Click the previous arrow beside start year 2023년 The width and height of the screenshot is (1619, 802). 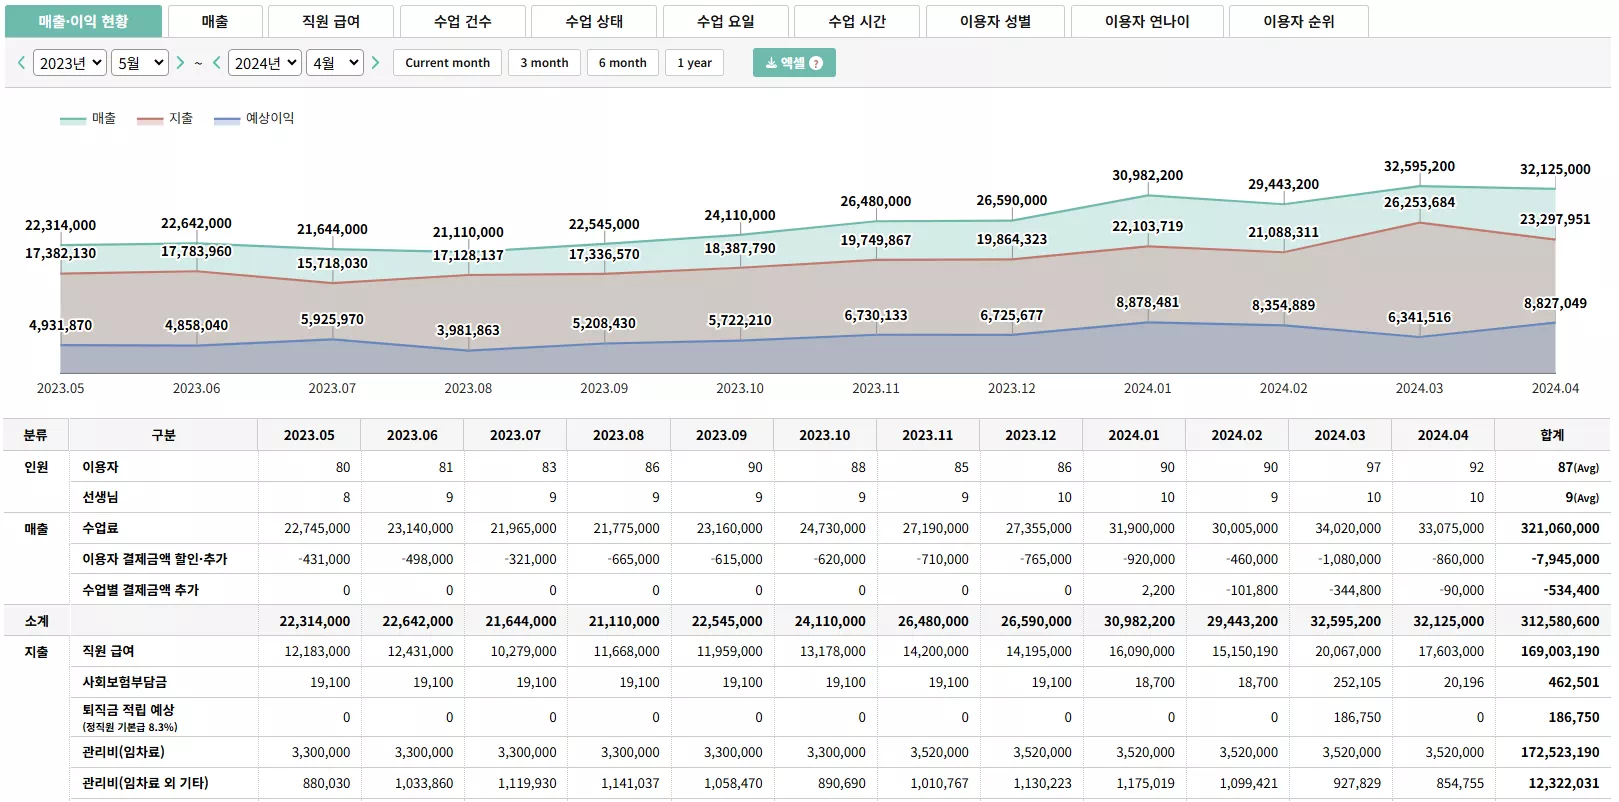(21, 63)
